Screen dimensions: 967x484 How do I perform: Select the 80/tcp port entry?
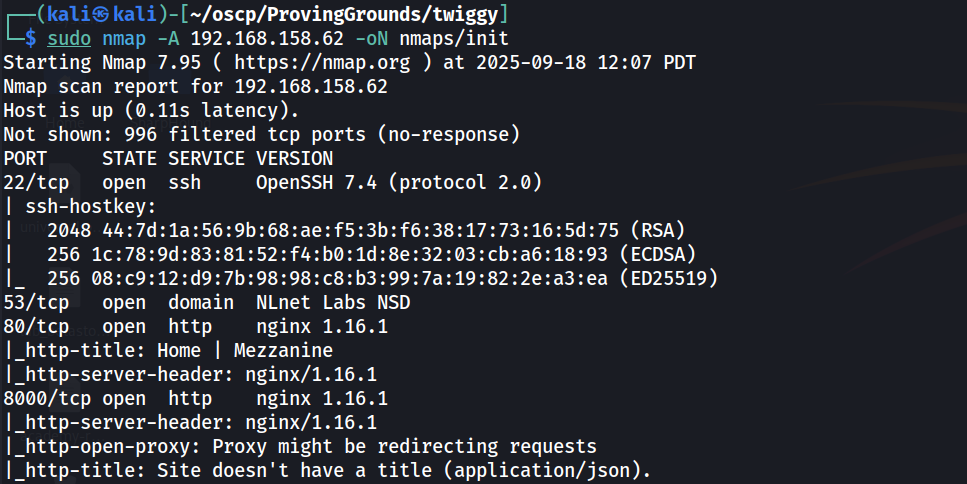36,325
